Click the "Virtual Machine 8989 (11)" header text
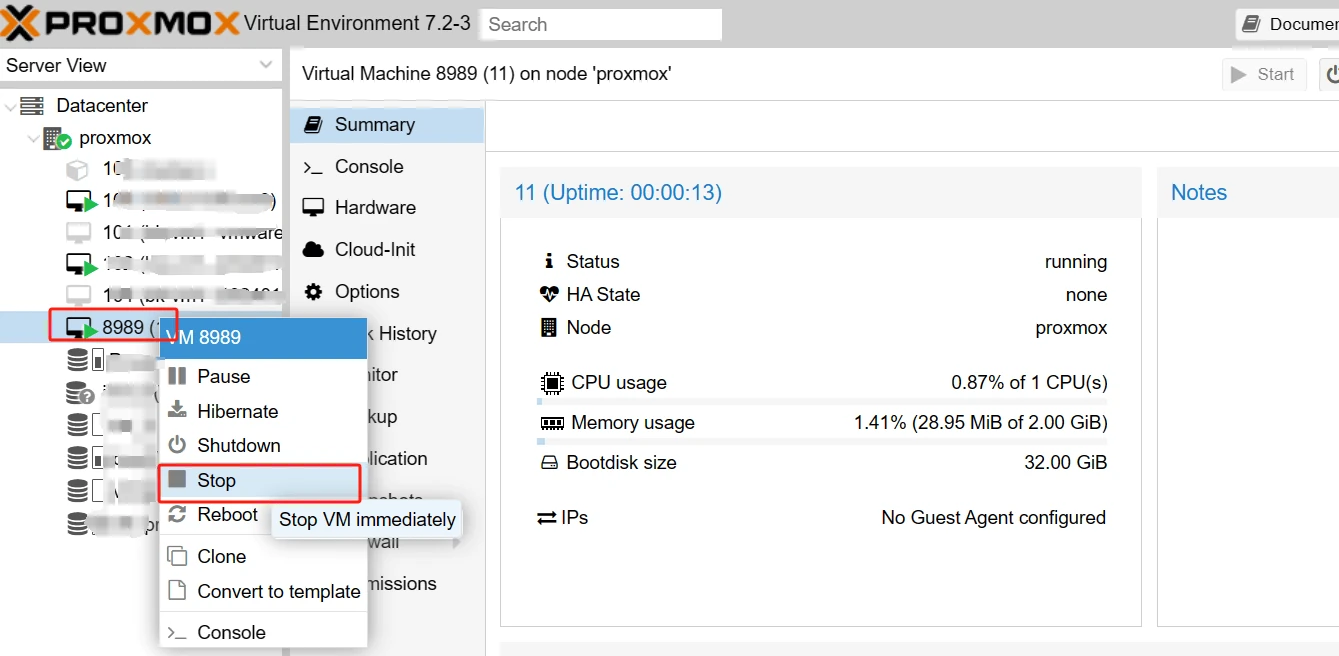The image size is (1339, 656). [x=408, y=74]
